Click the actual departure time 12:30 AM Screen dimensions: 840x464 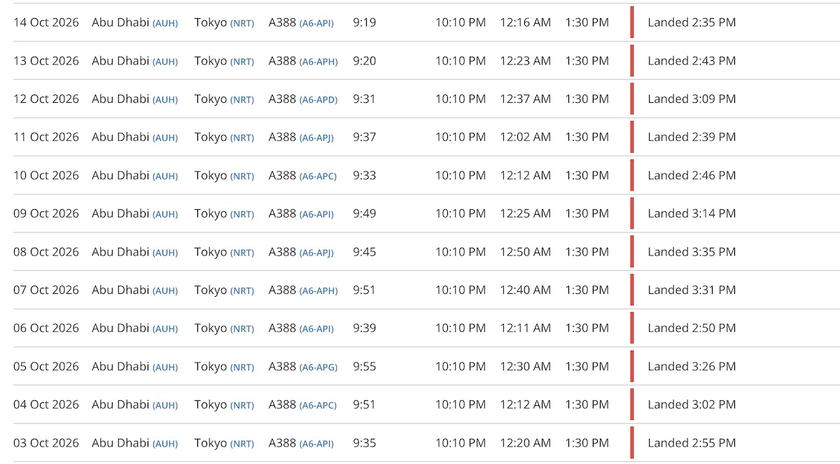click(x=525, y=366)
